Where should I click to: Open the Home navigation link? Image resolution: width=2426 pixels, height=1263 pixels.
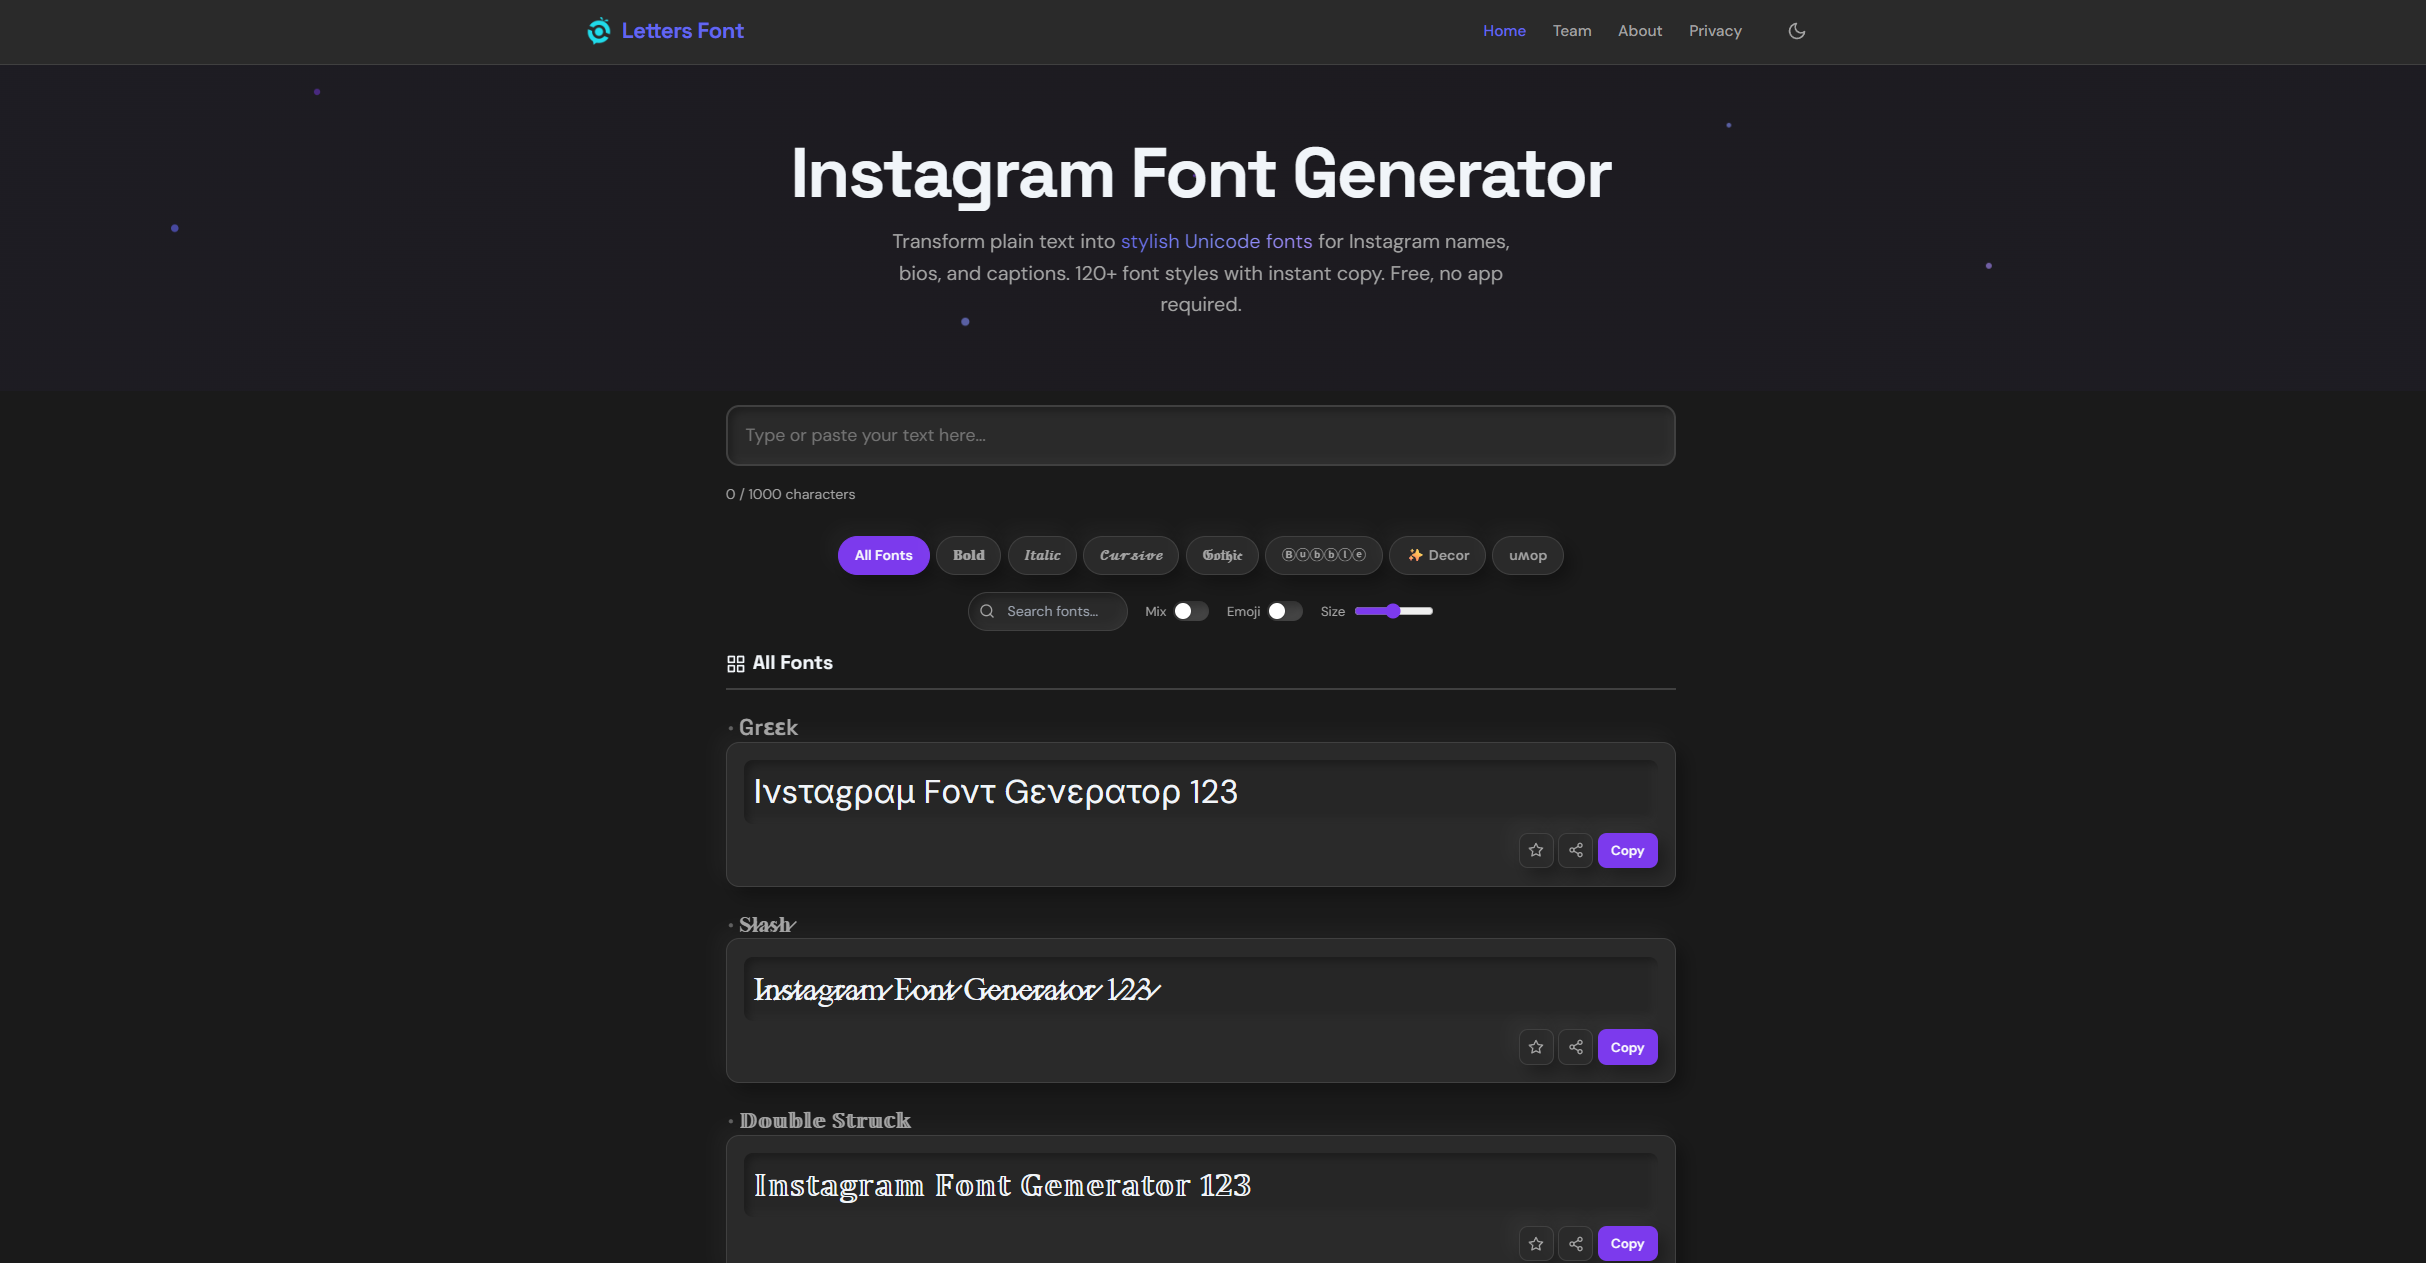click(x=1504, y=31)
